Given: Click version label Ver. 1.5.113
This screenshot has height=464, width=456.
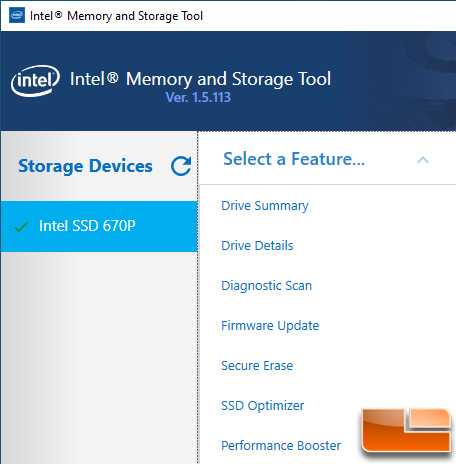Looking at the screenshot, I should [x=198, y=97].
